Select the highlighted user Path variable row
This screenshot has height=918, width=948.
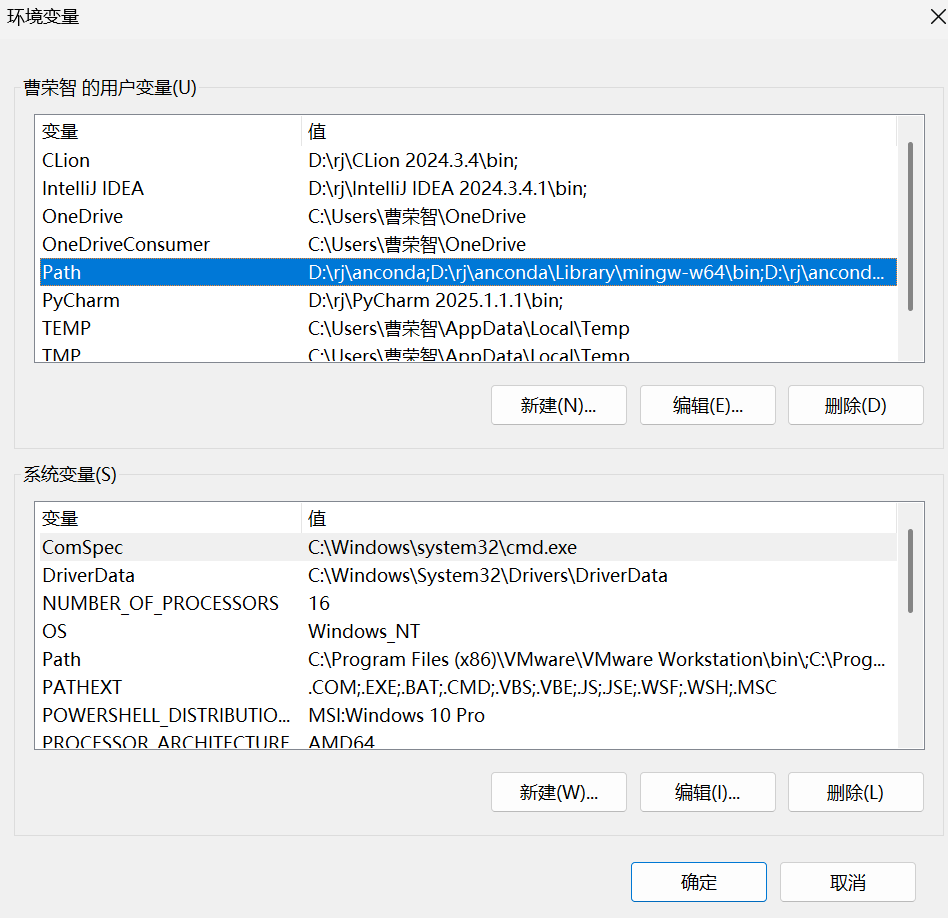point(469,272)
